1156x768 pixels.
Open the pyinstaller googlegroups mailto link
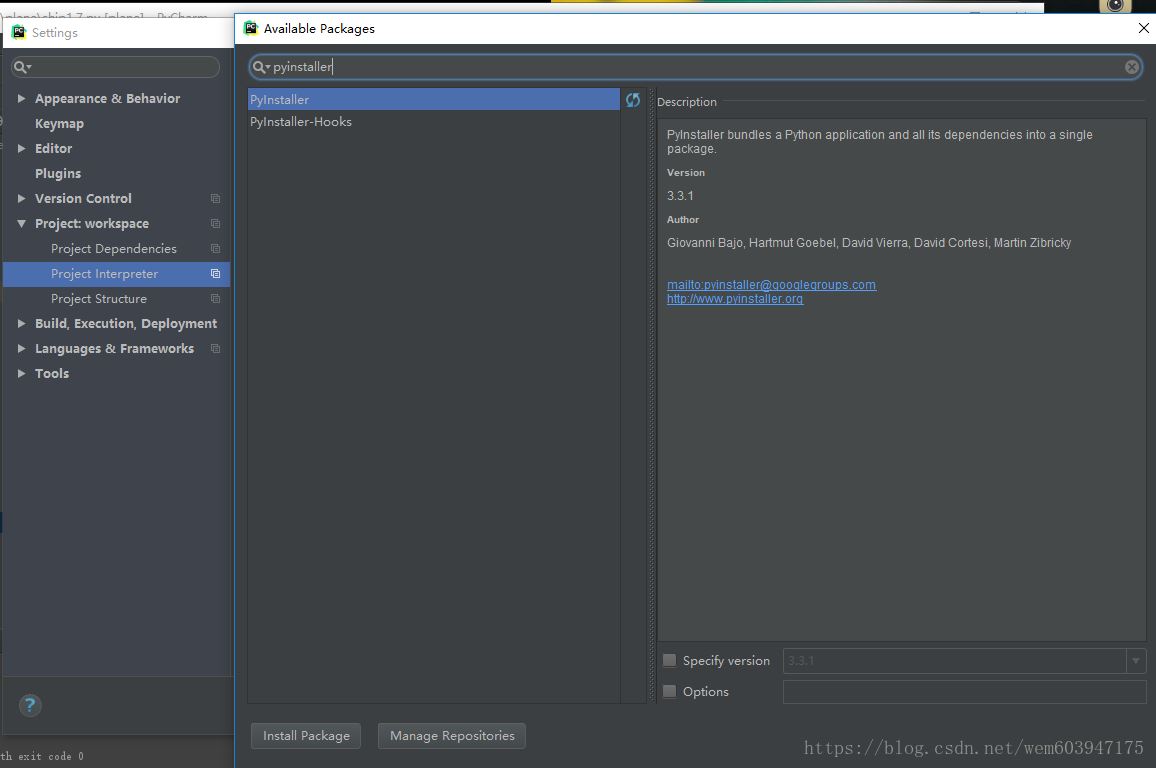[771, 284]
